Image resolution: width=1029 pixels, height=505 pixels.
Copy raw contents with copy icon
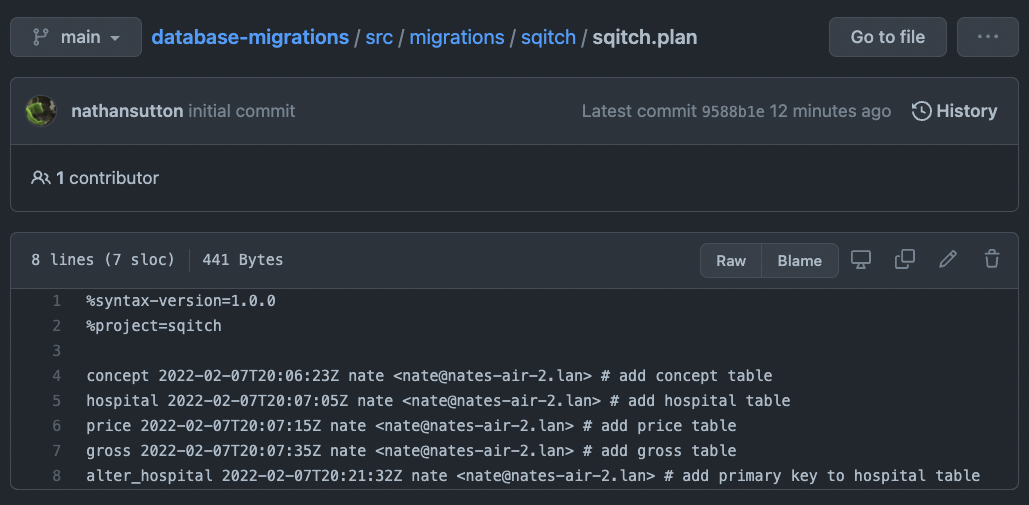click(905, 260)
